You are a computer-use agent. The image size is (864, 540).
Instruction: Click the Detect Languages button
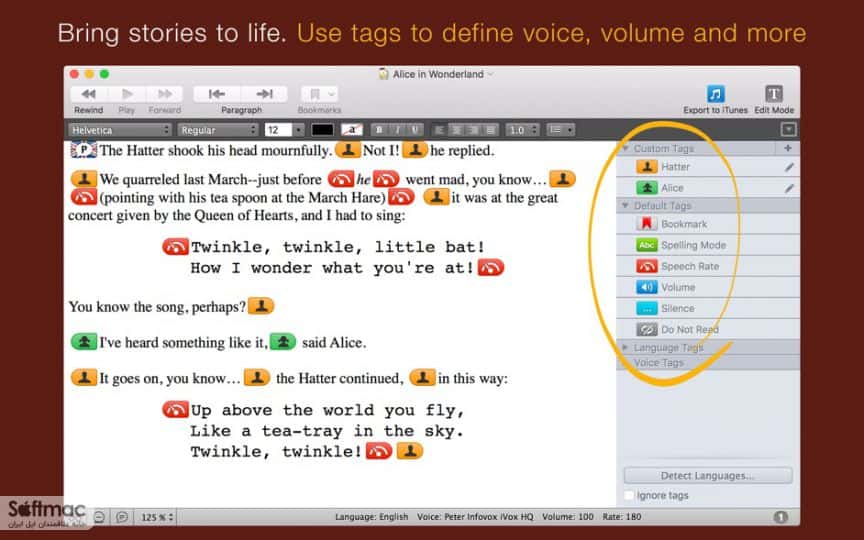click(708, 476)
